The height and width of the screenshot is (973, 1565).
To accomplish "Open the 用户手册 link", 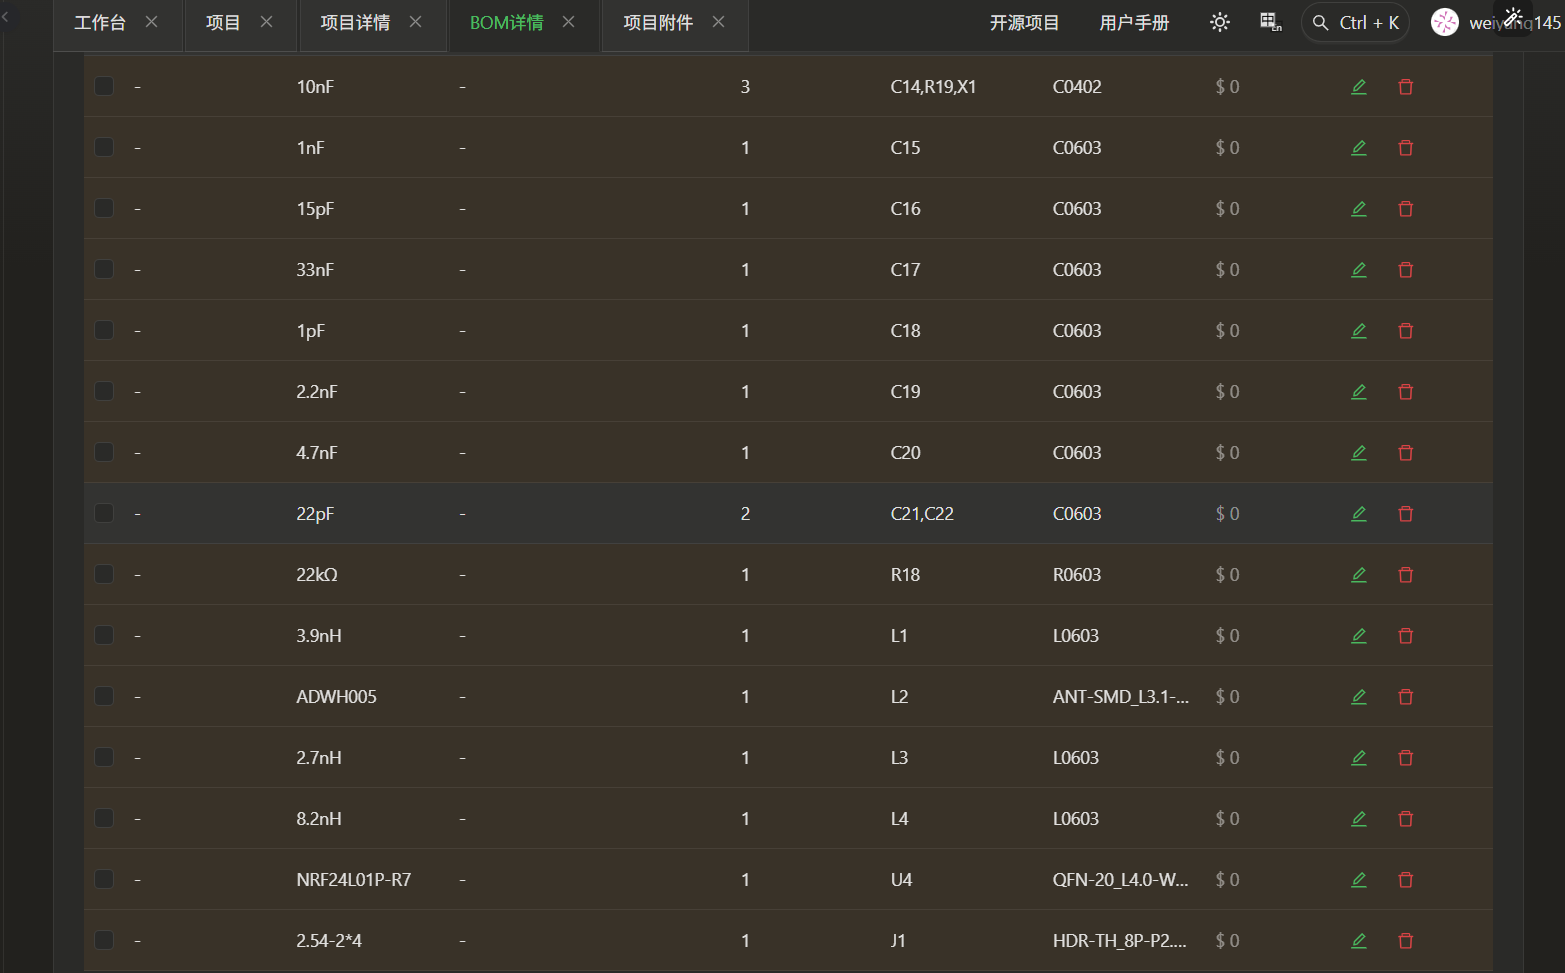I will (x=1134, y=23).
